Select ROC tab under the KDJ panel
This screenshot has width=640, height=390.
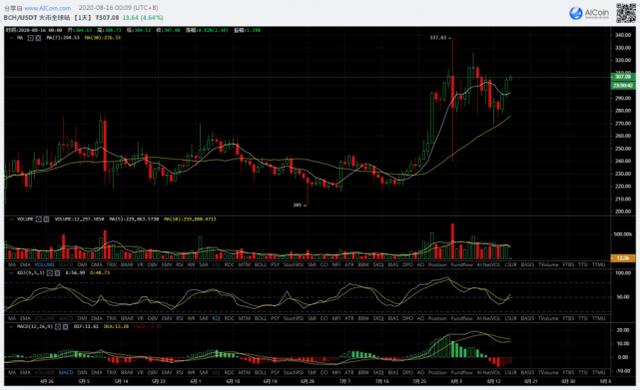coord(229,318)
